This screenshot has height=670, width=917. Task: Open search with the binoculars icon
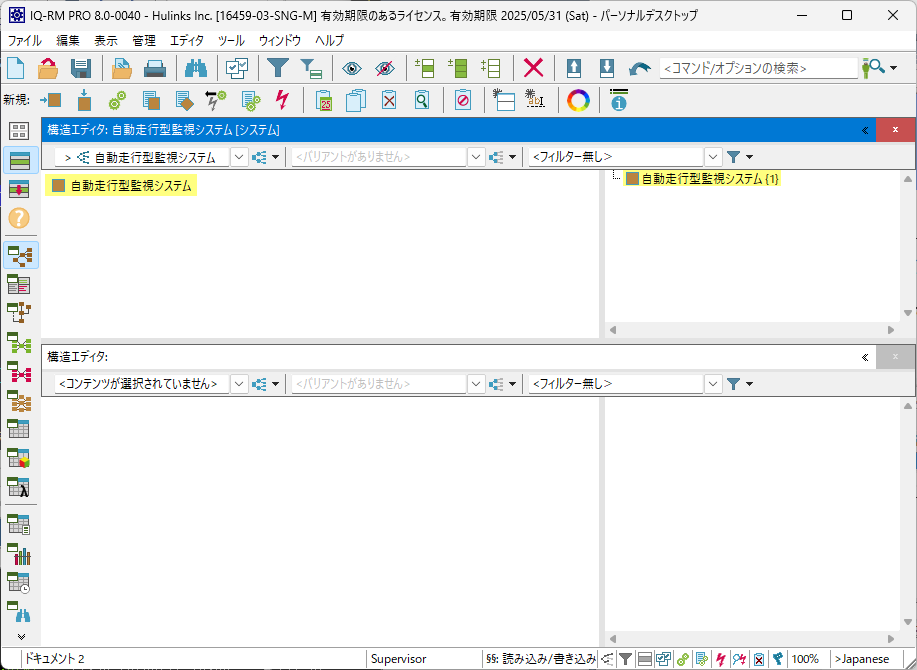[x=195, y=68]
